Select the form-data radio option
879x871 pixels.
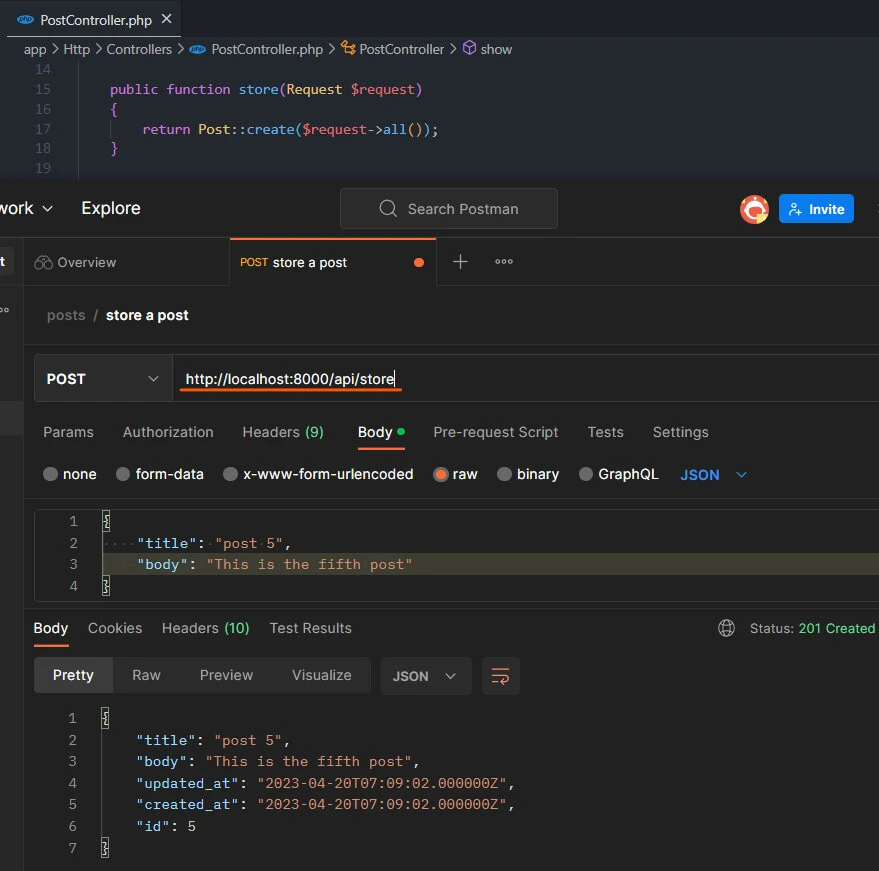pyautogui.click(x=123, y=475)
